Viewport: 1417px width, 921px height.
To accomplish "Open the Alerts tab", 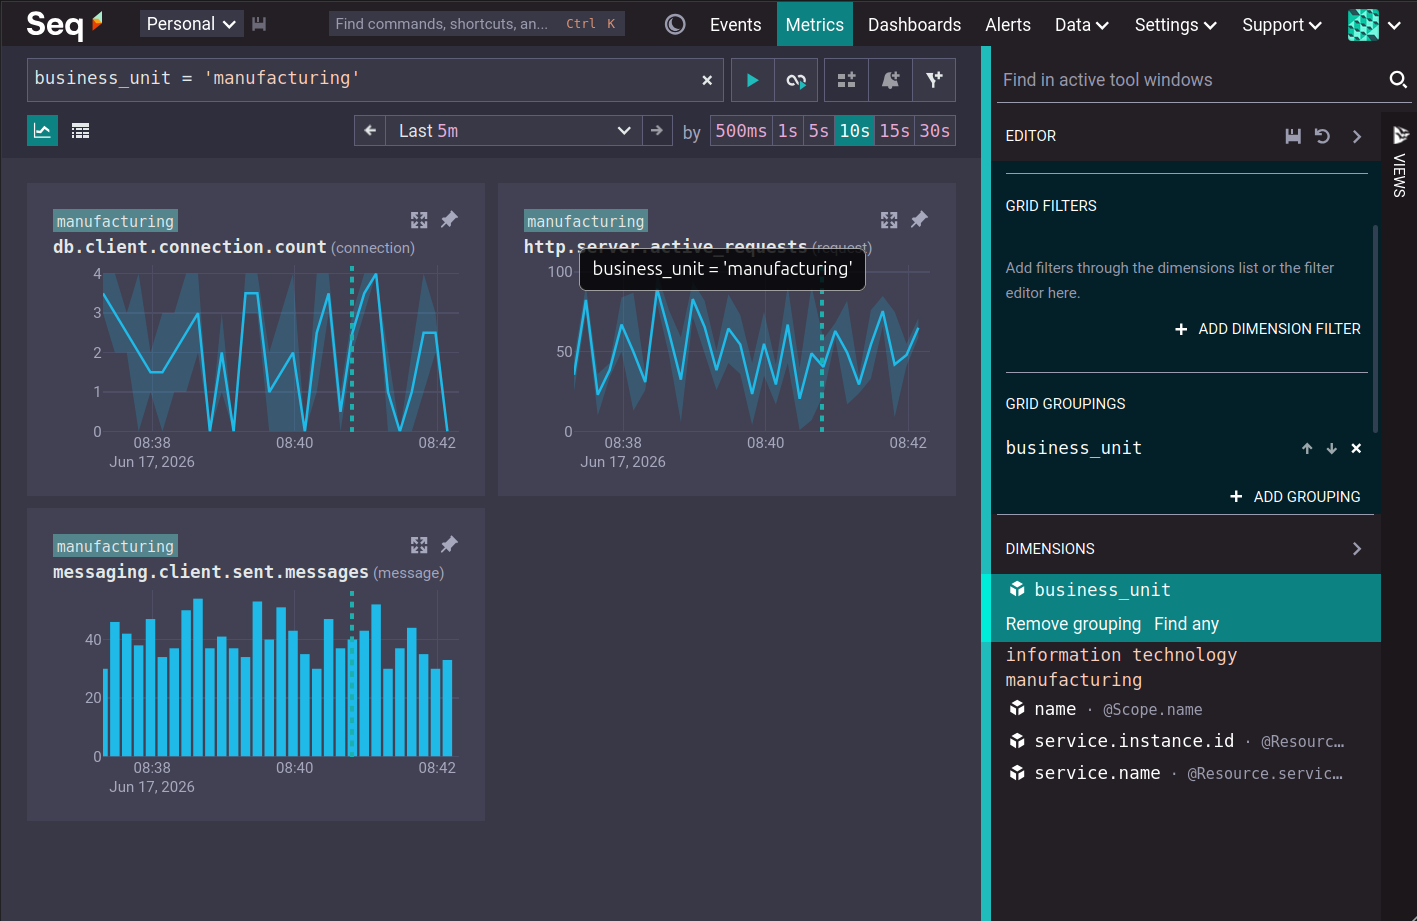I will coord(1008,24).
